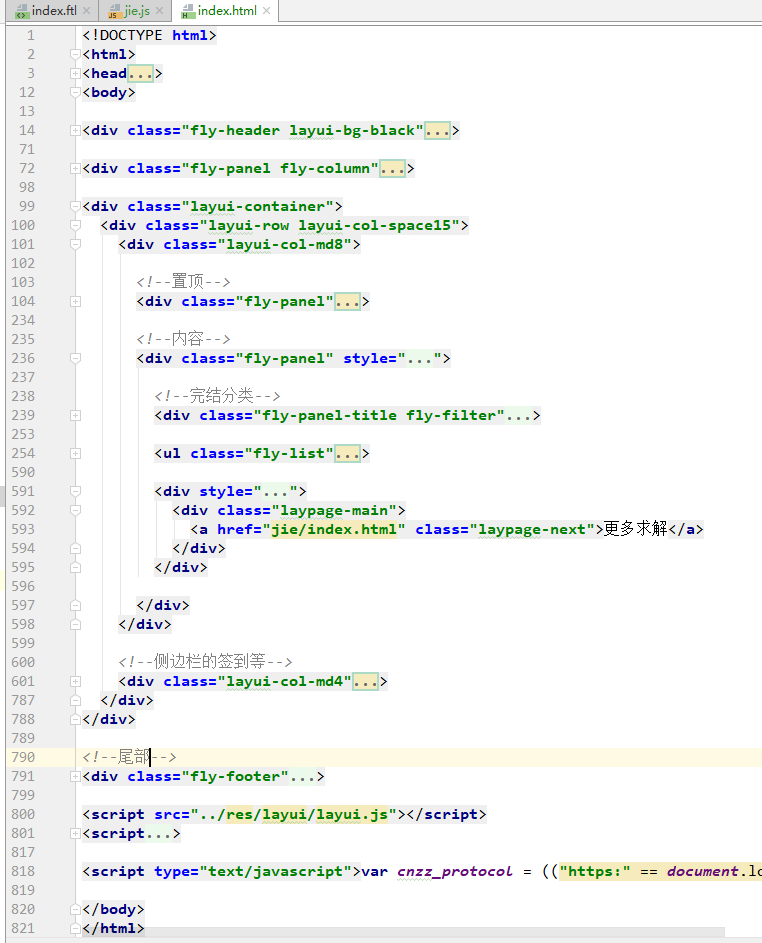The height and width of the screenshot is (943, 762).
Task: Close the jie.js tab
Action: pos(159,11)
